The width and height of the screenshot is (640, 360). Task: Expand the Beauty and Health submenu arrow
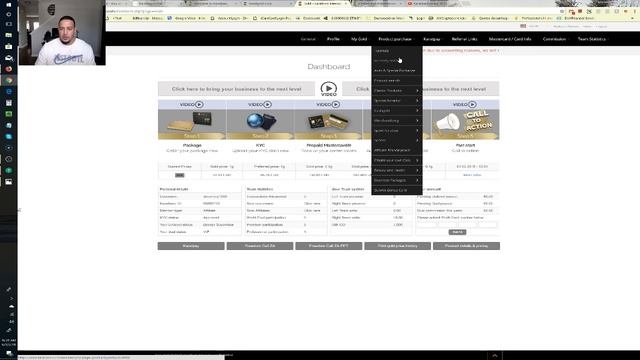click(417, 170)
